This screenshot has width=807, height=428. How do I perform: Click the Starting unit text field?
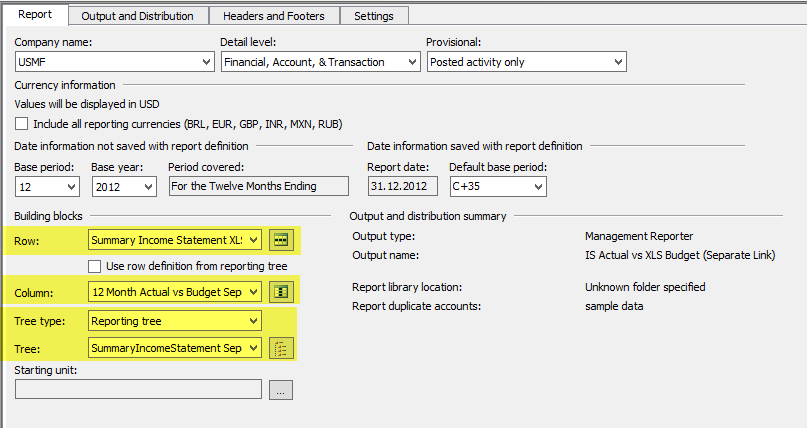coord(138,390)
